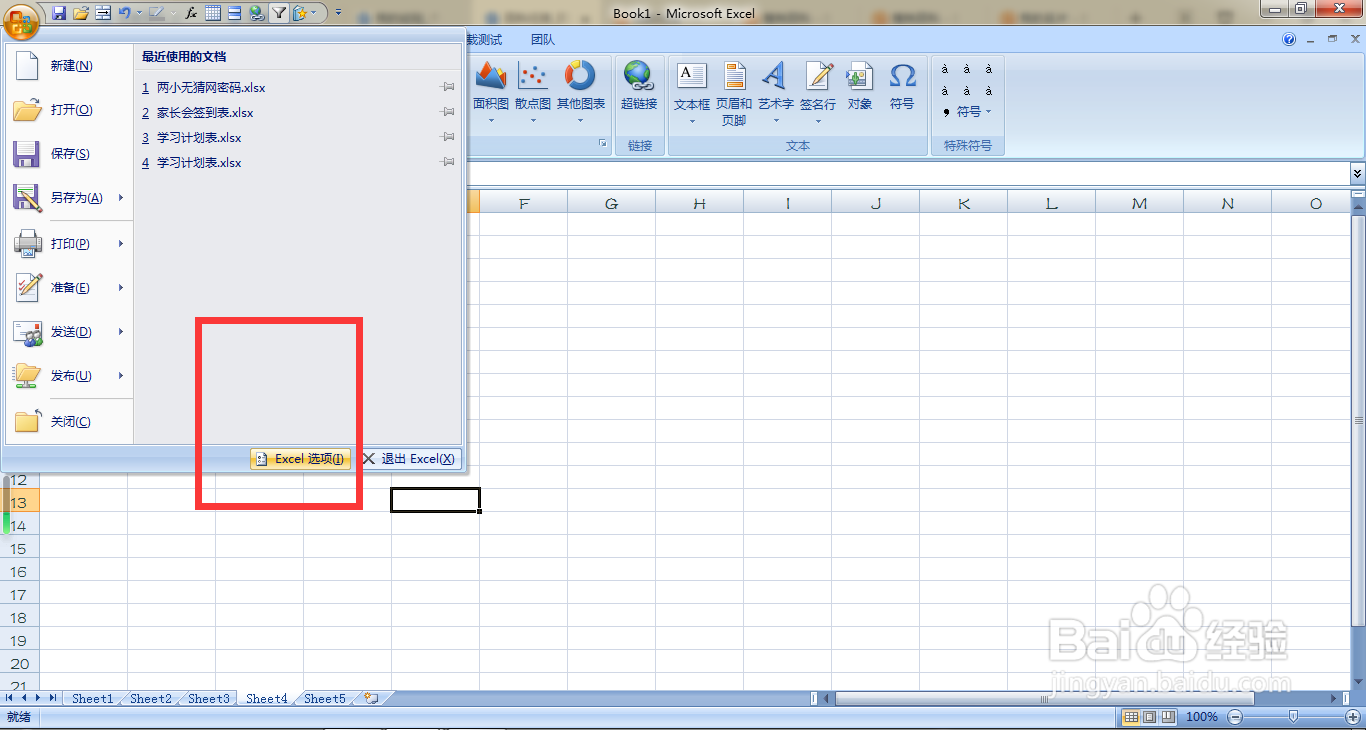The image size is (1366, 730).
Task: Click the Open folder icon in quick toolbar
Action: click(x=81, y=13)
